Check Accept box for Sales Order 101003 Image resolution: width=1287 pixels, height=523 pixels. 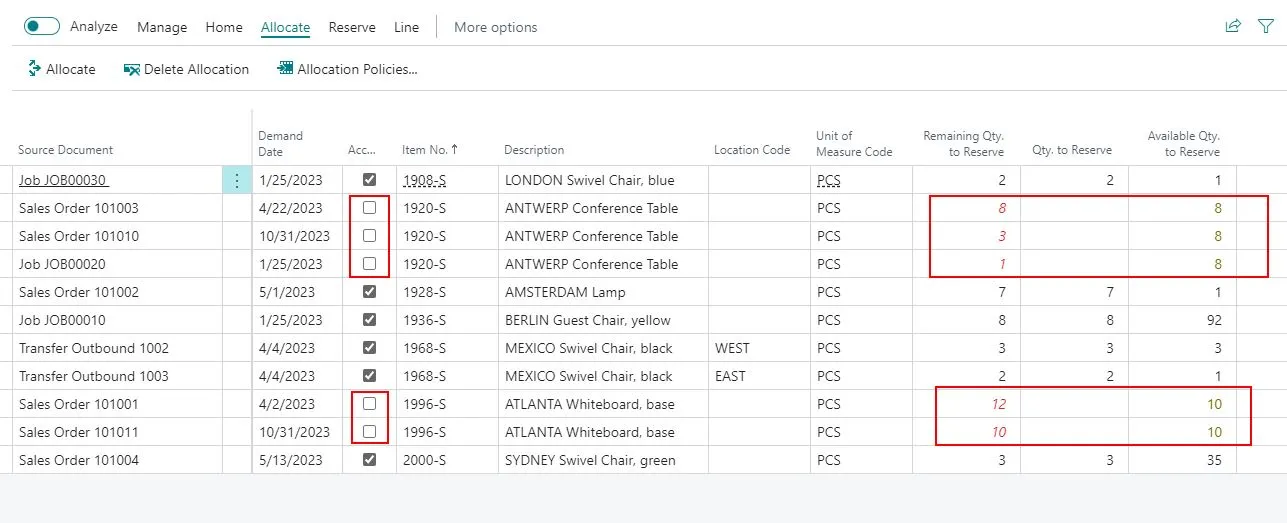click(370, 208)
